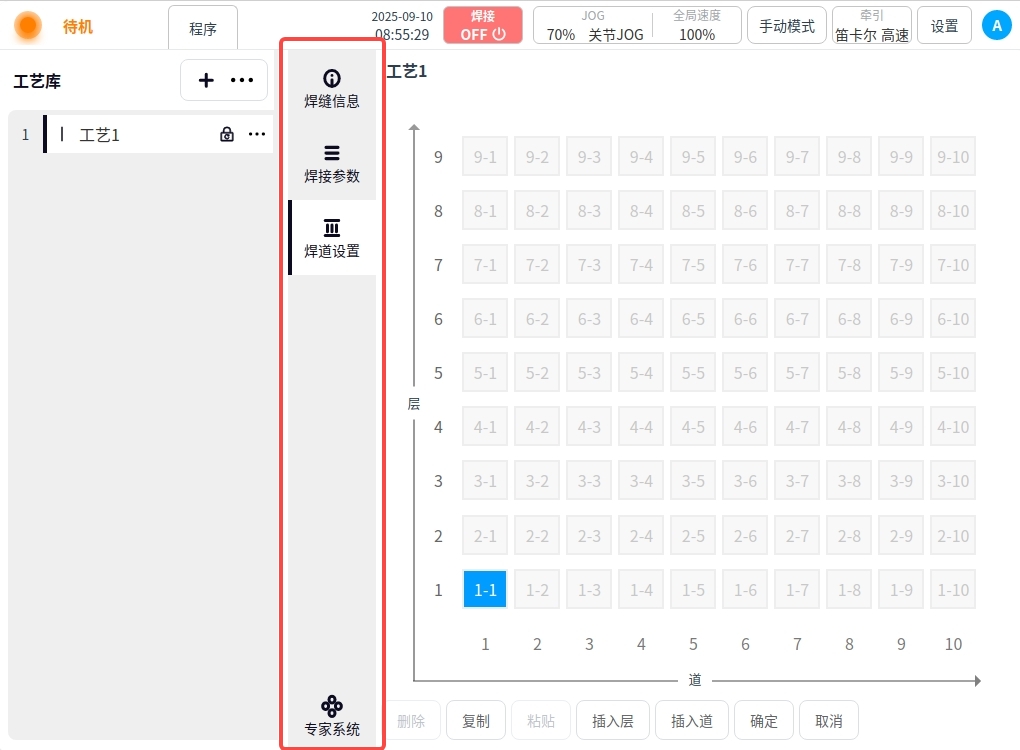This screenshot has height=750, width=1020.
Task: Open the 工艺库 more options menu
Action: [243, 80]
